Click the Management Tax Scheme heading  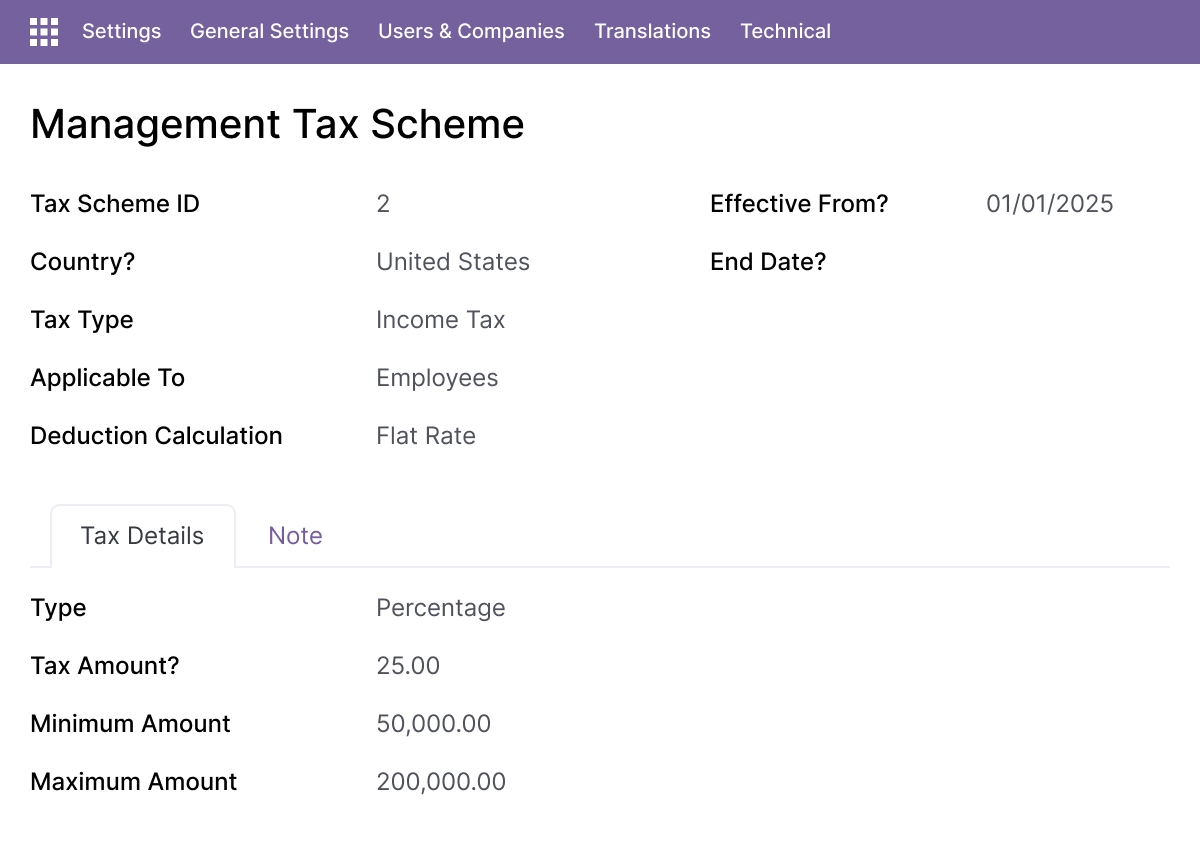277,124
